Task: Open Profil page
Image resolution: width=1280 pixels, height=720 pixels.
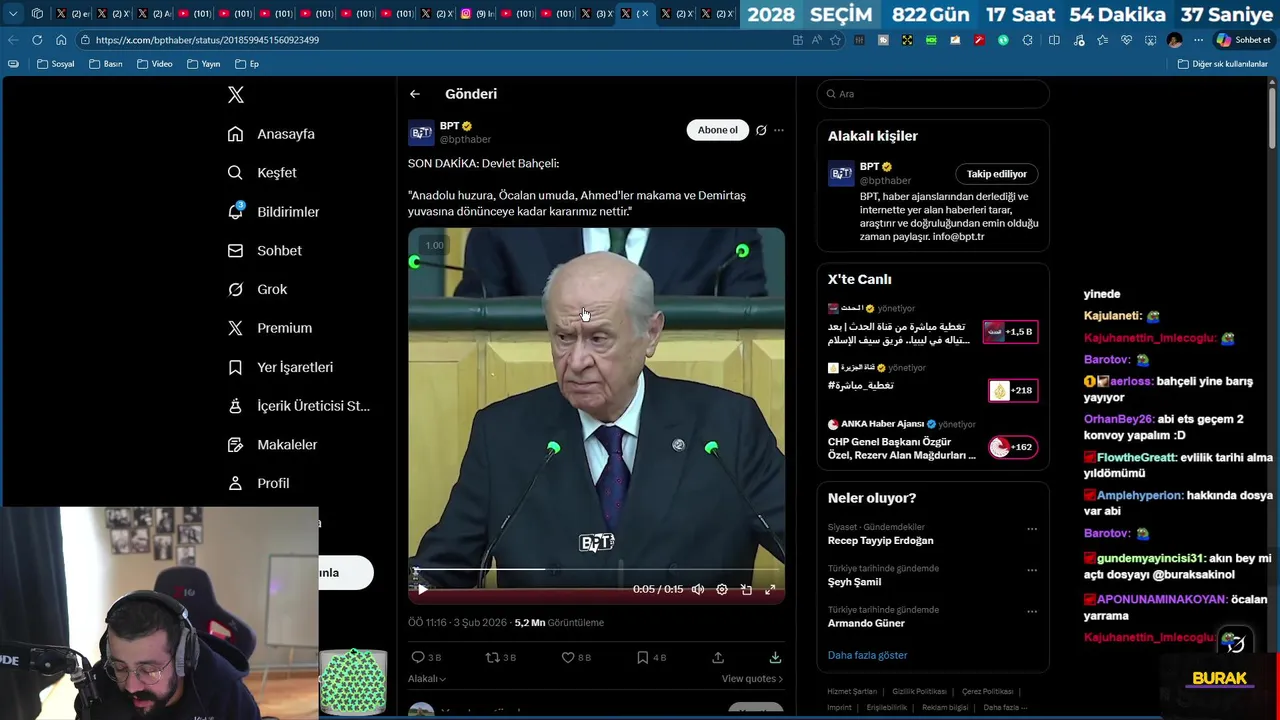Action: pyautogui.click(x=258, y=483)
